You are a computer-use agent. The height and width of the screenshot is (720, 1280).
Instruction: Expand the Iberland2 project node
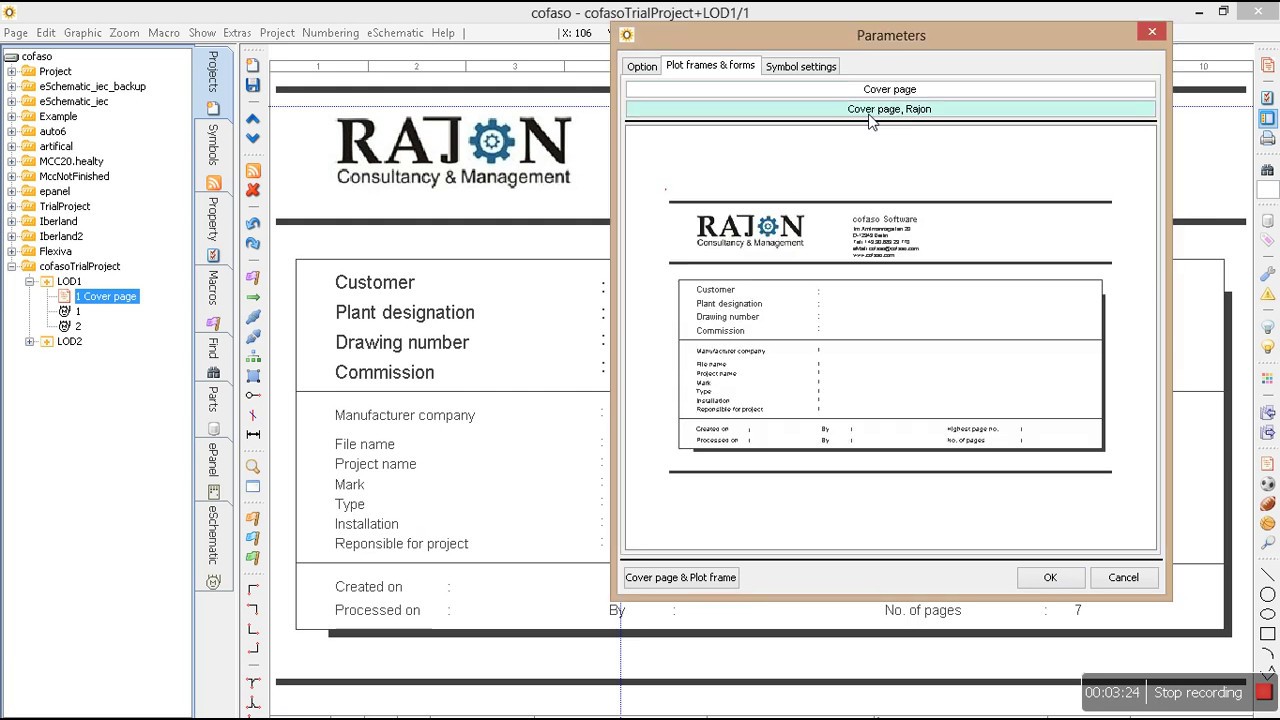pyautogui.click(x=12, y=236)
